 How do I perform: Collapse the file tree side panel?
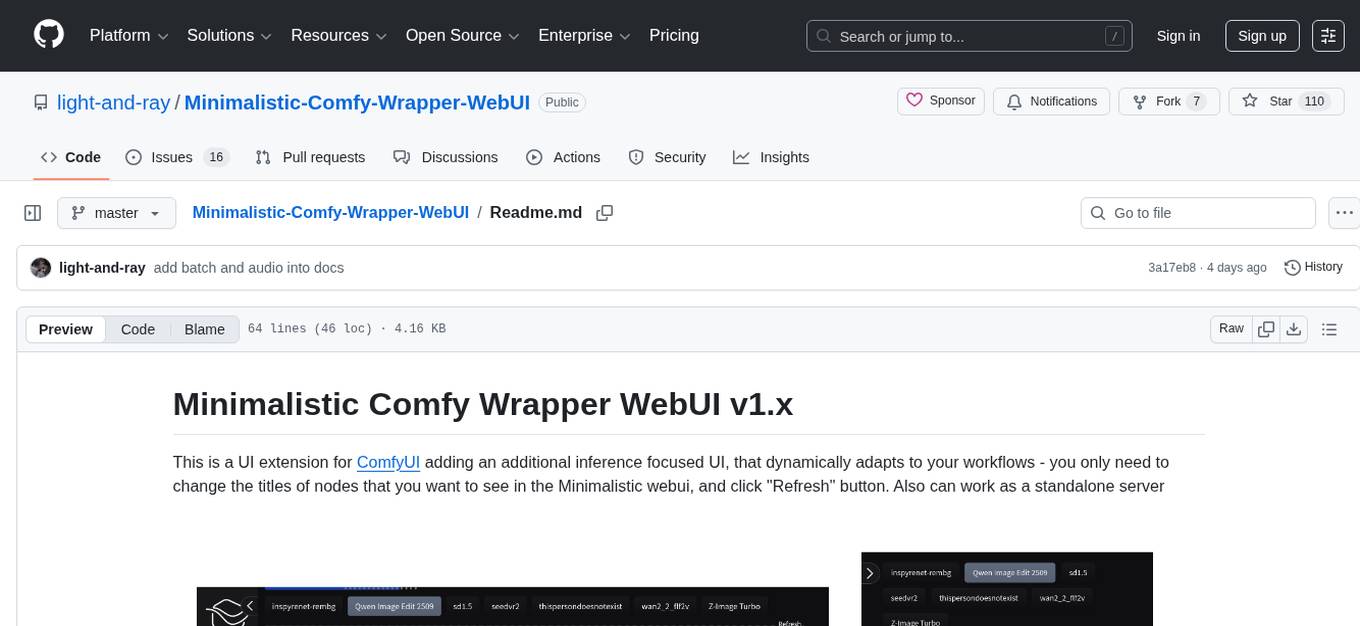[32, 213]
